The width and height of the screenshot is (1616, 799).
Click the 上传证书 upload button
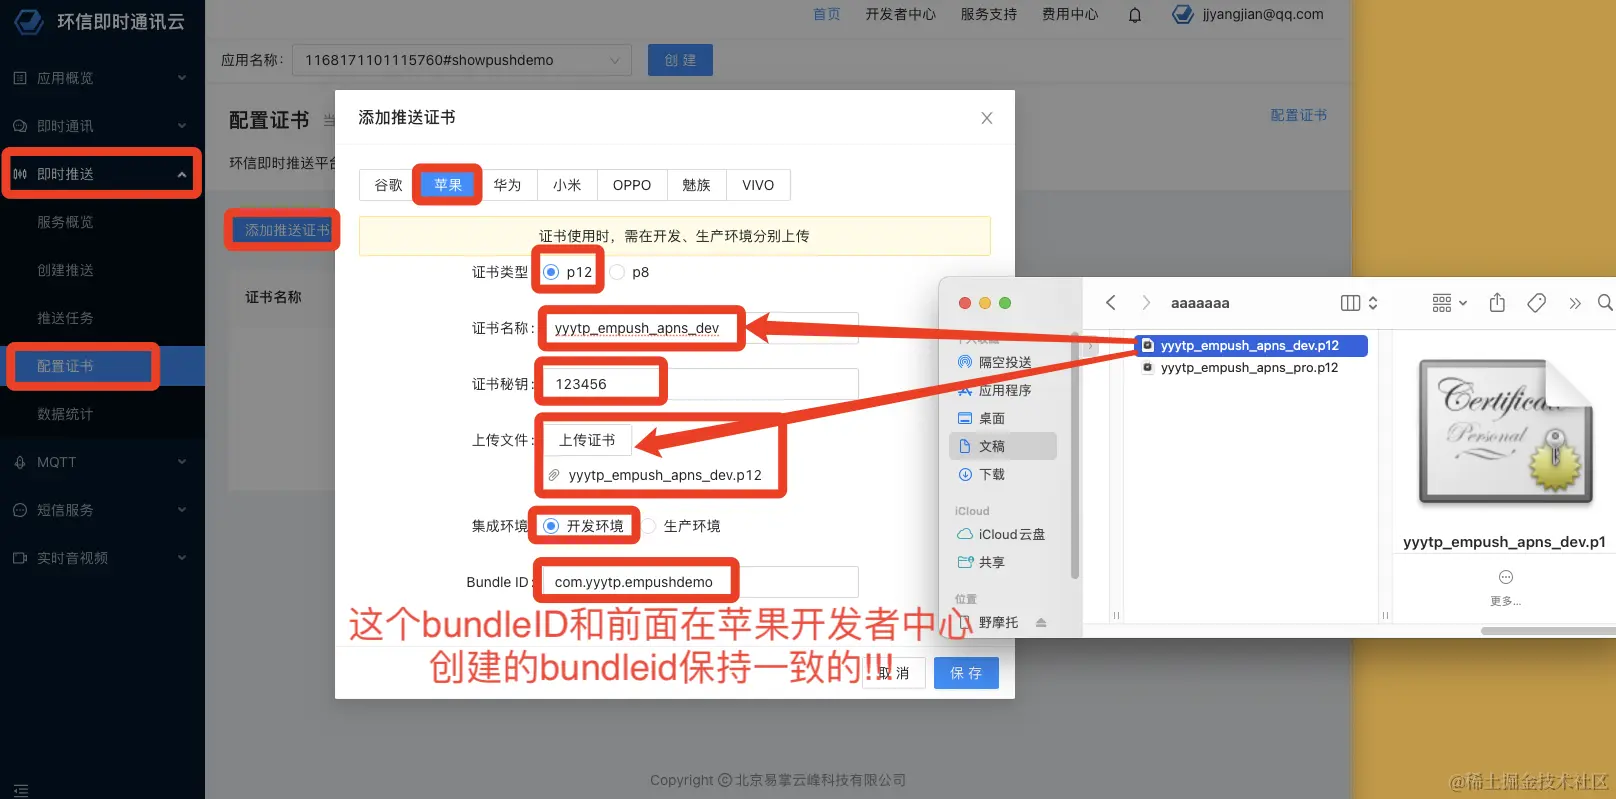pyautogui.click(x=587, y=440)
